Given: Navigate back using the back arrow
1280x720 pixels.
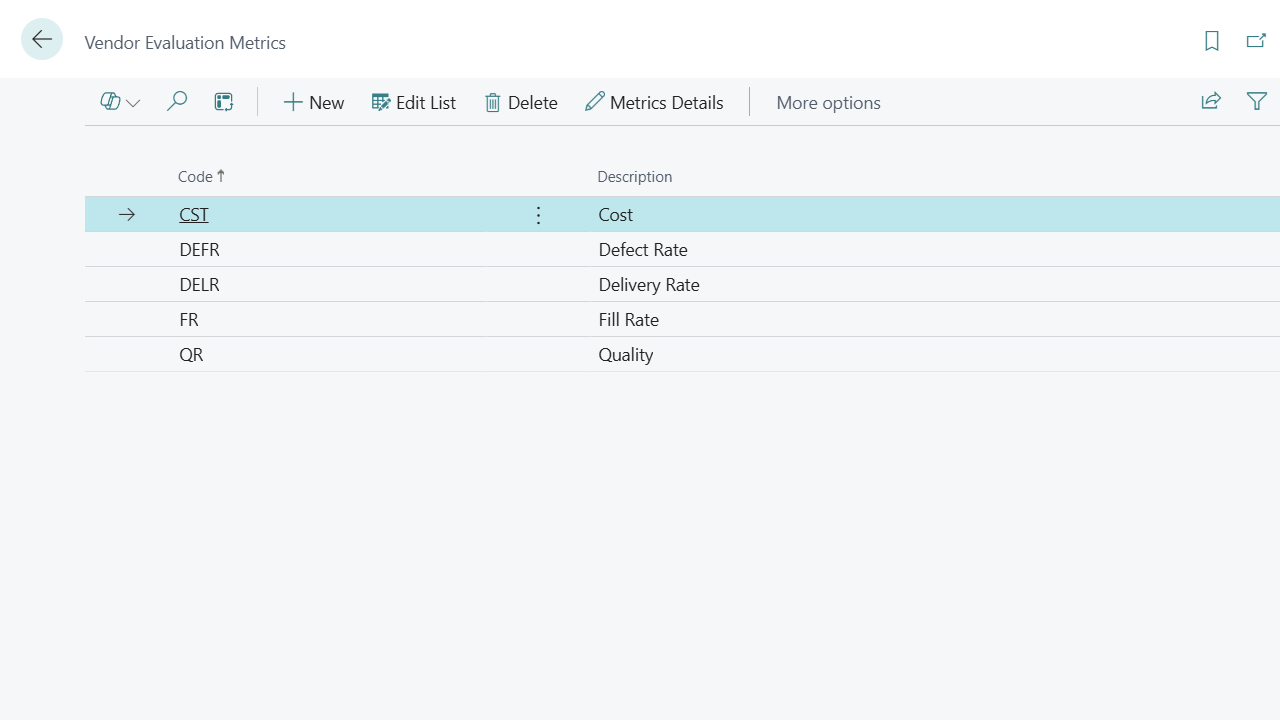Looking at the screenshot, I should pos(41,39).
